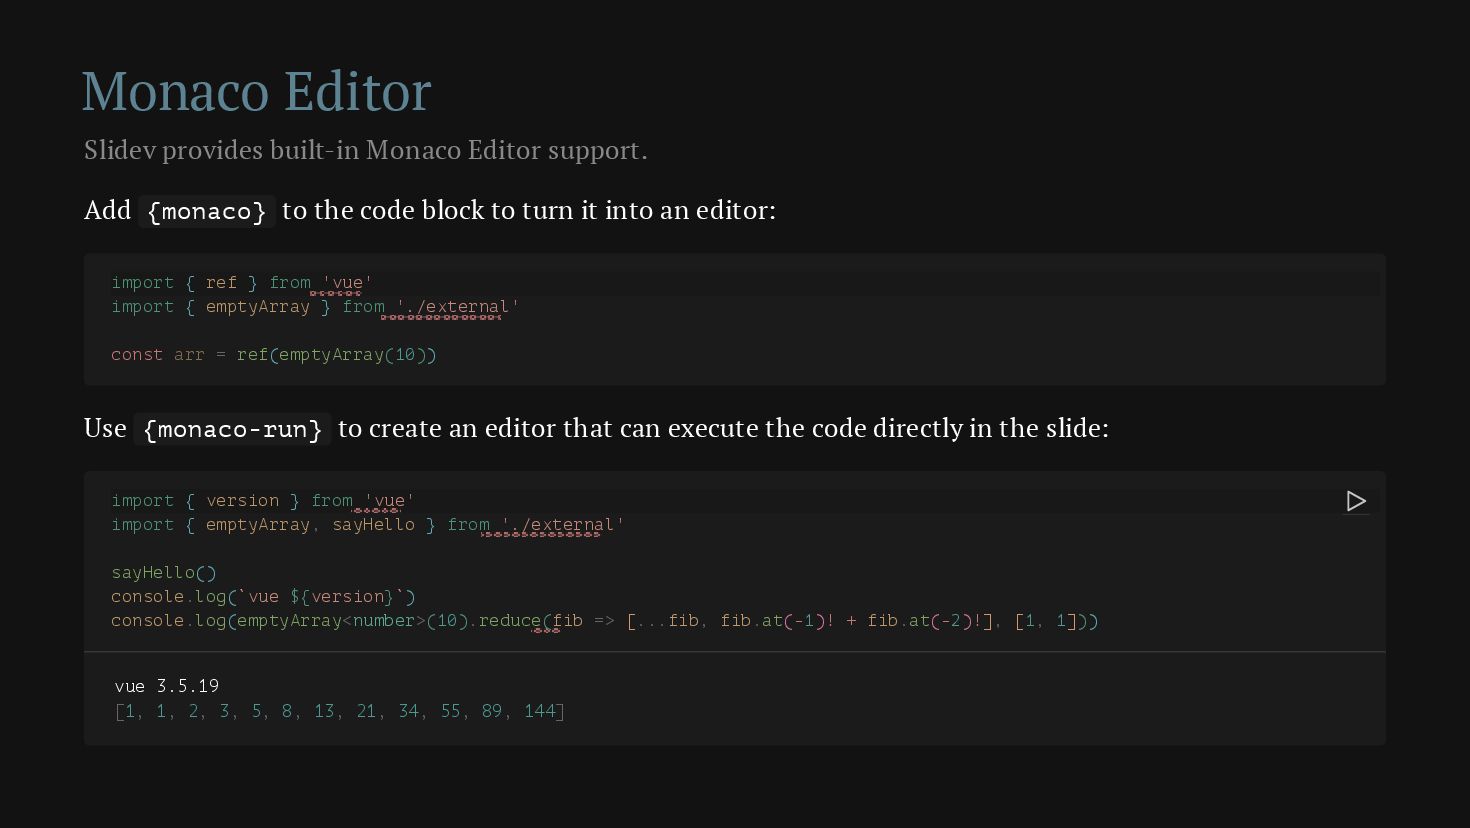Click the 'to create an editor that can execute' sentence

coord(723,428)
